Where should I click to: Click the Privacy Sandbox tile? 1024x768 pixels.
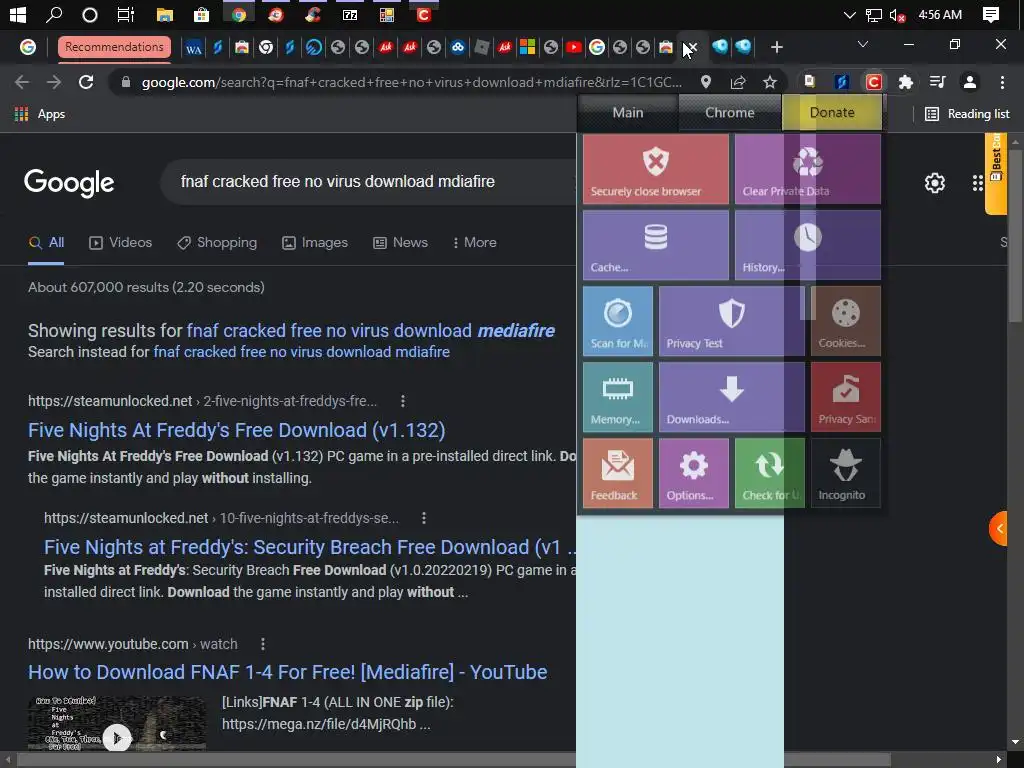point(846,397)
